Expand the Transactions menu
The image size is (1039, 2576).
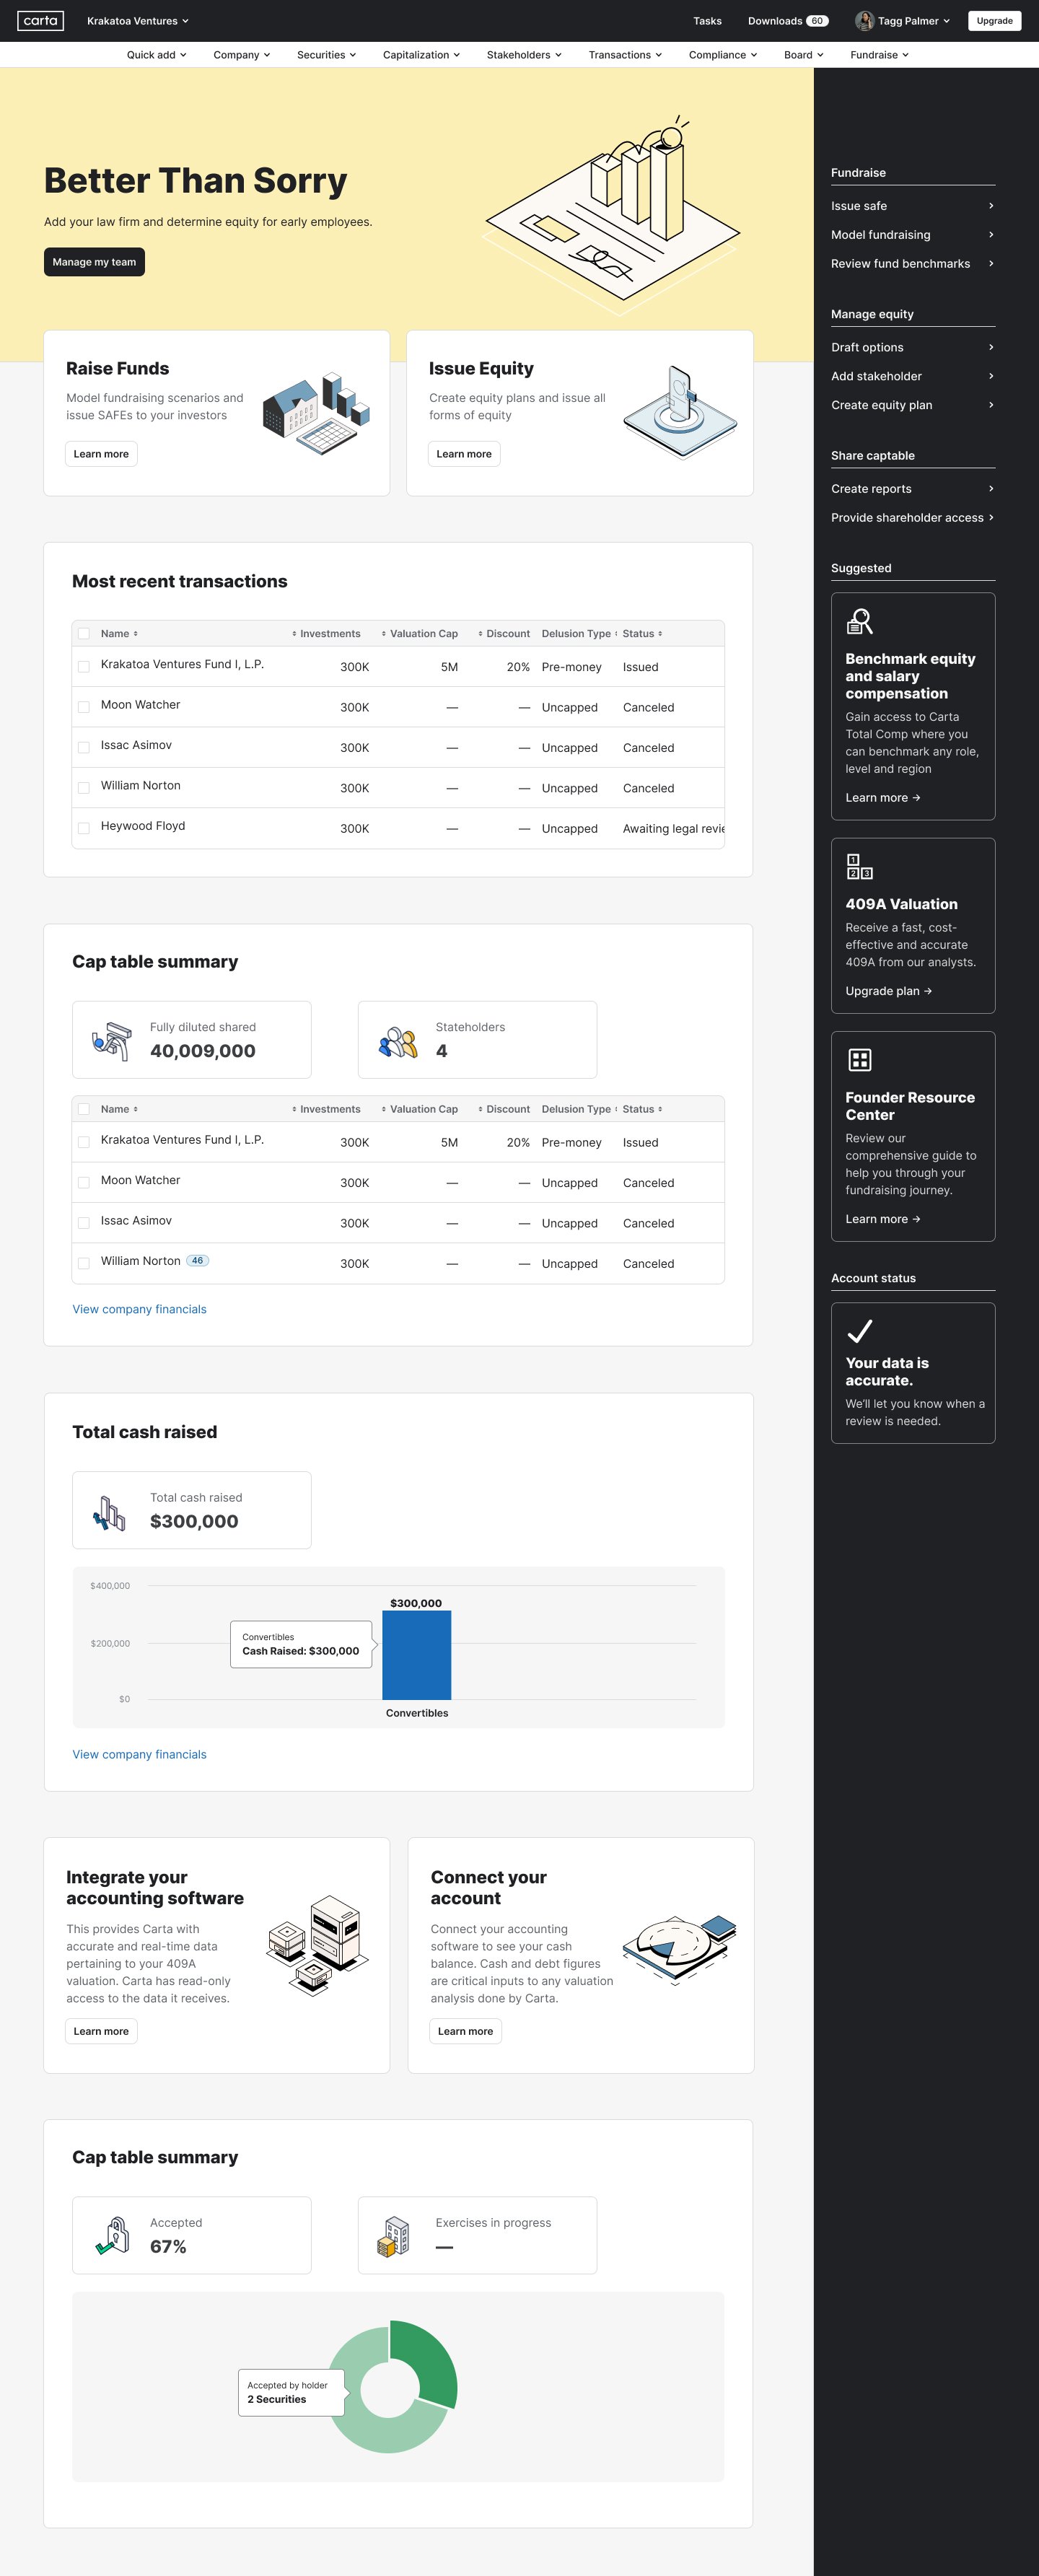pos(625,55)
